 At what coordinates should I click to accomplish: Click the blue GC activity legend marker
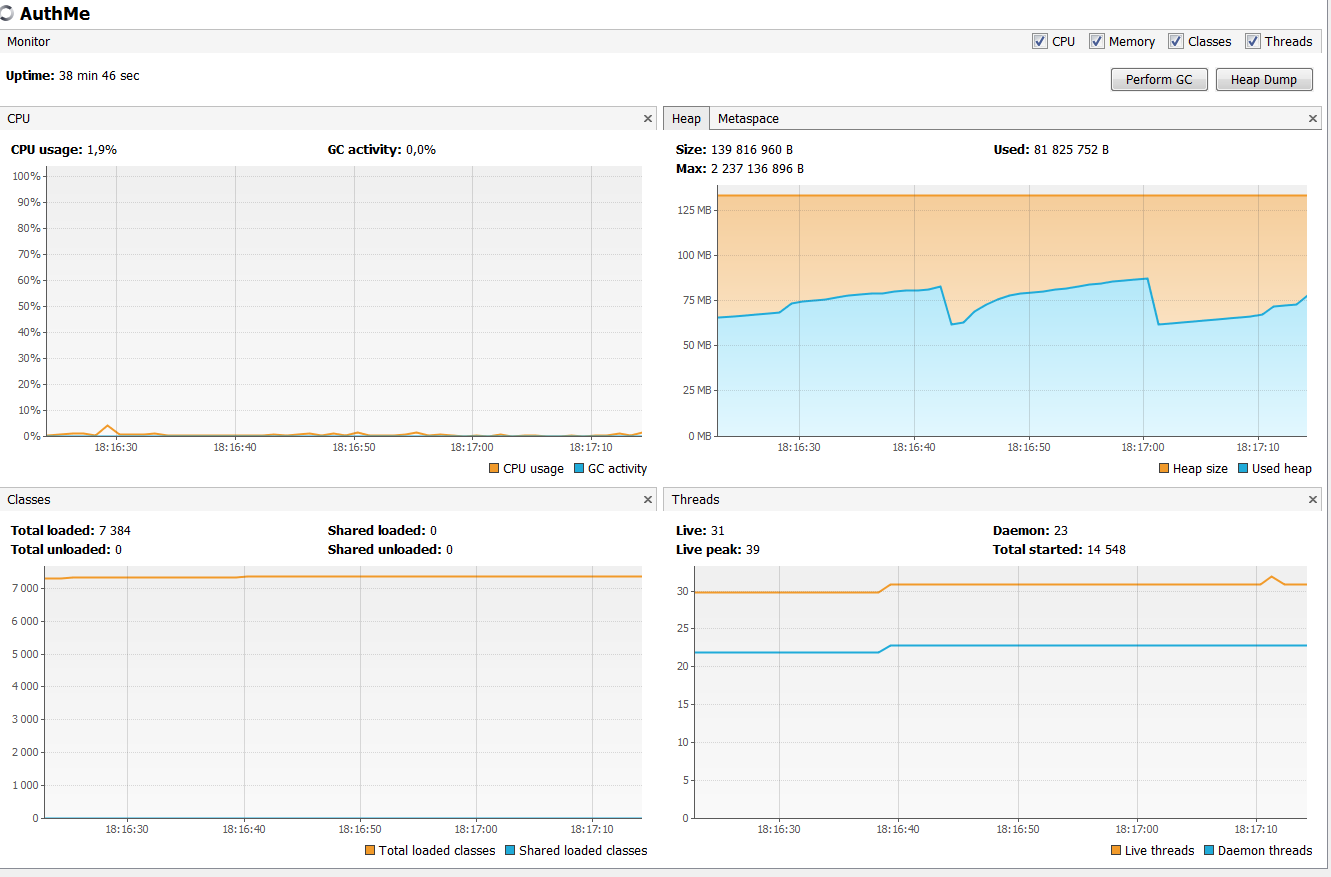pos(580,468)
